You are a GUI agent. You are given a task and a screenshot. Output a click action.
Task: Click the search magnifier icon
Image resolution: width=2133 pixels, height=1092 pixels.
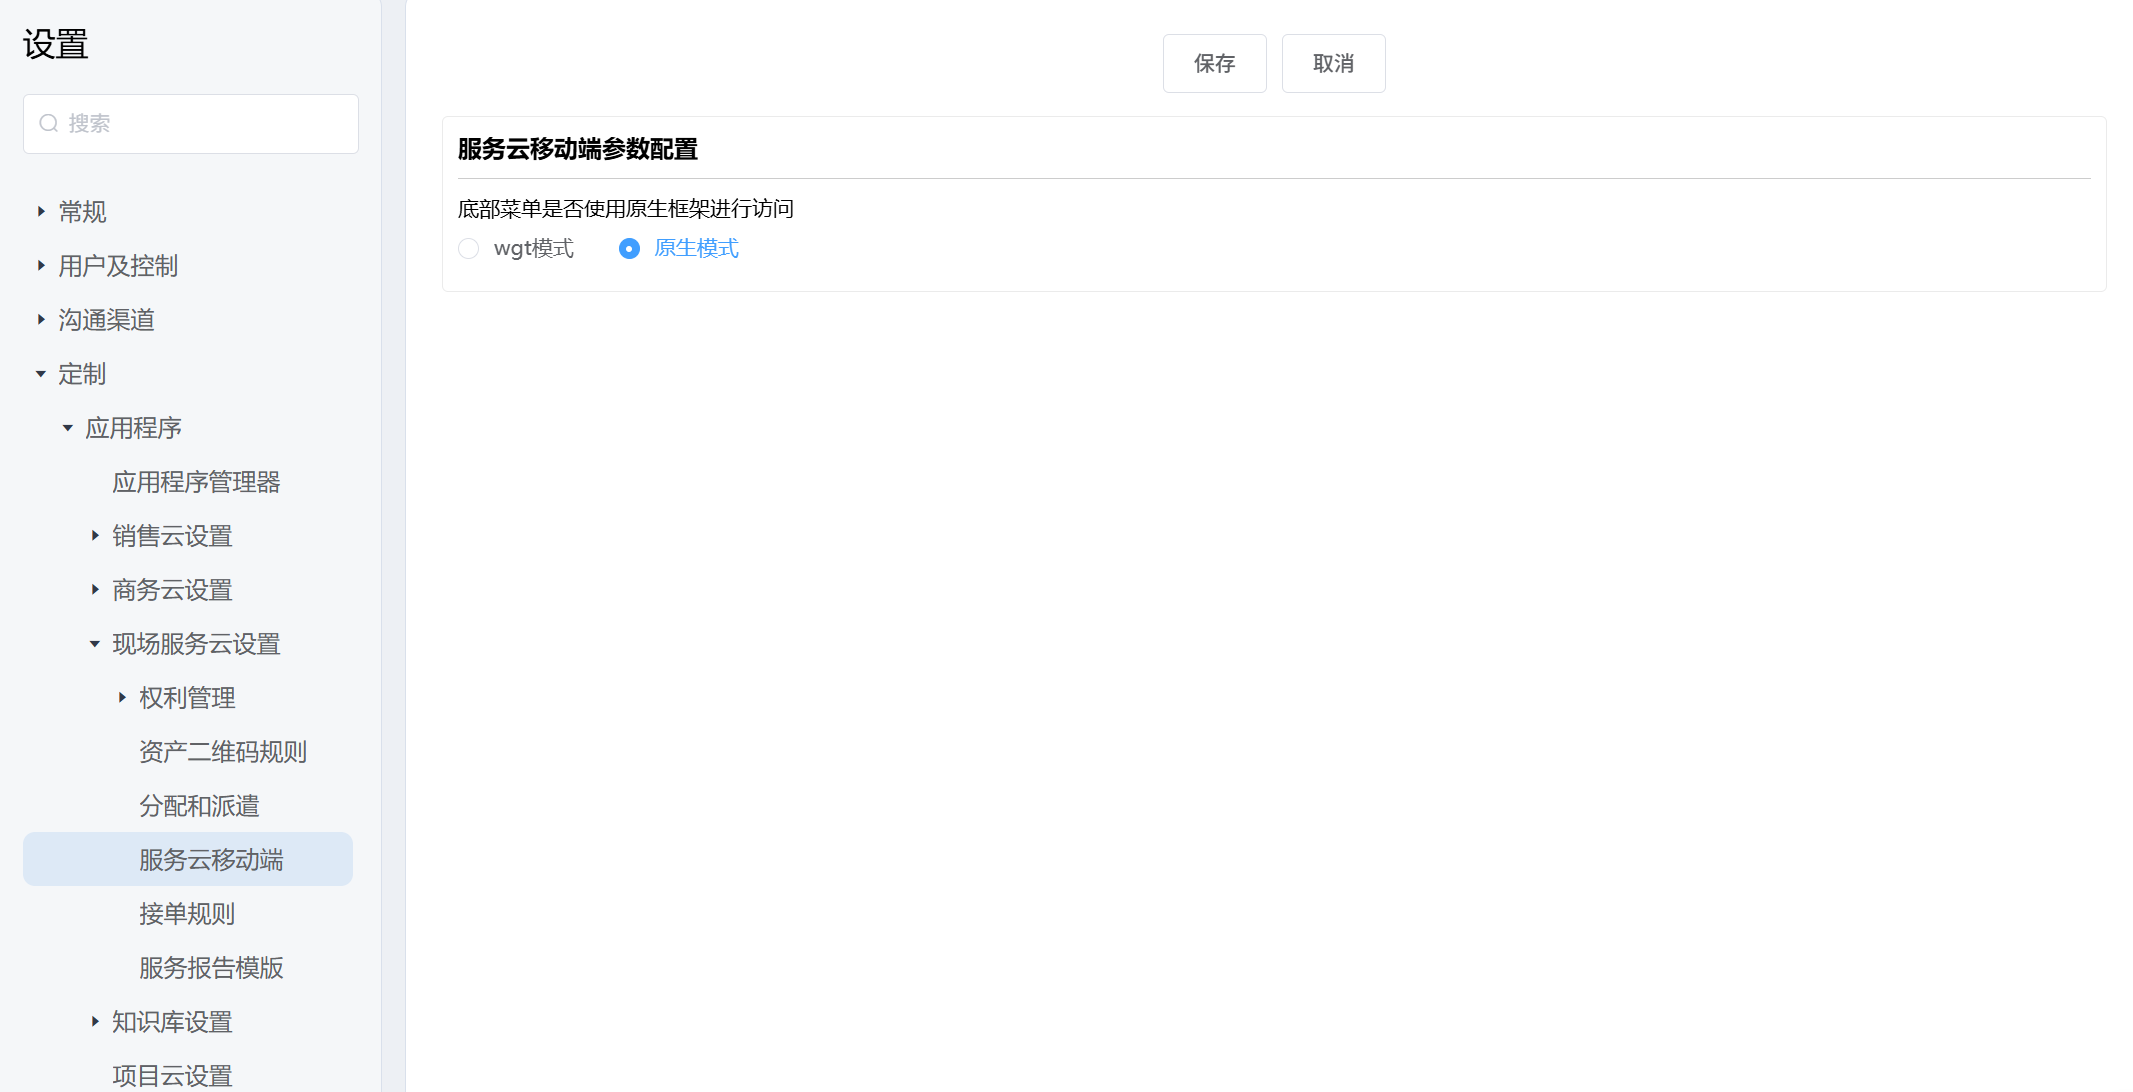point(48,123)
